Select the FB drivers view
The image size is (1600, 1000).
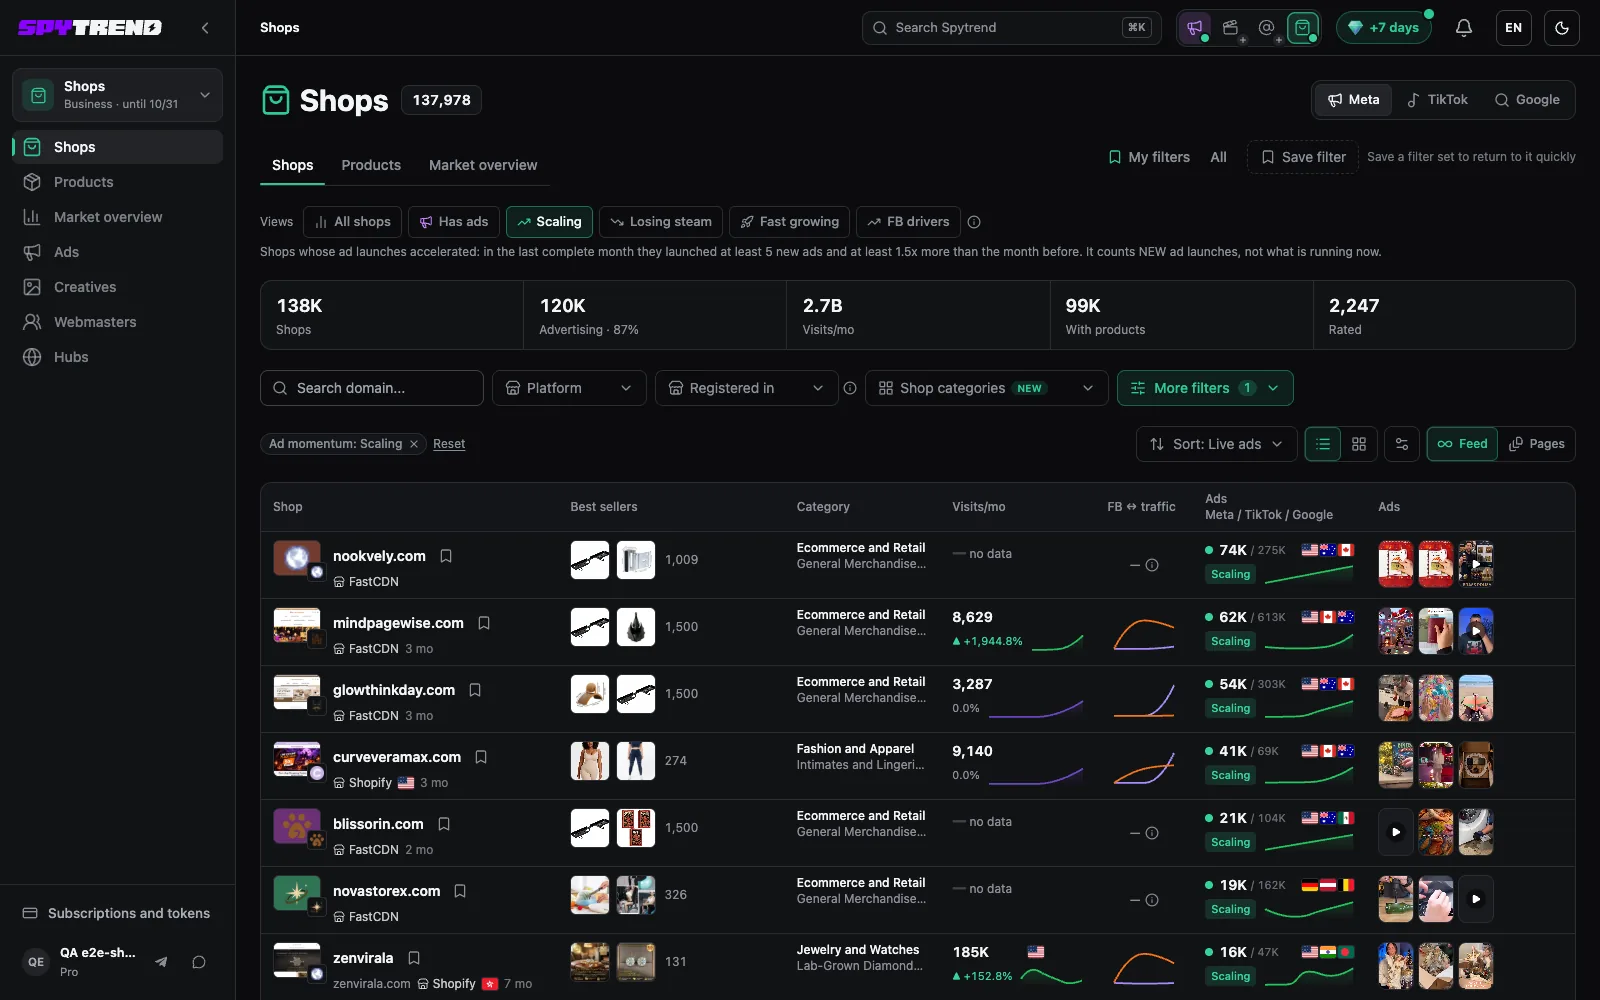pos(908,222)
